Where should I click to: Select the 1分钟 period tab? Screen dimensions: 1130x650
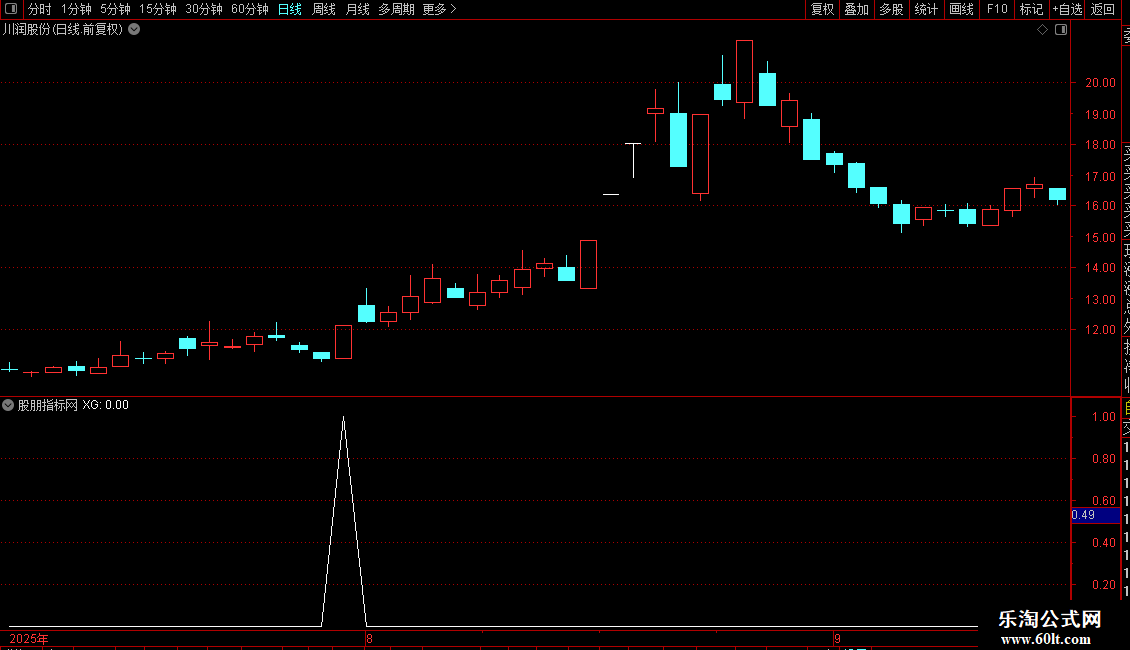[x=76, y=9]
